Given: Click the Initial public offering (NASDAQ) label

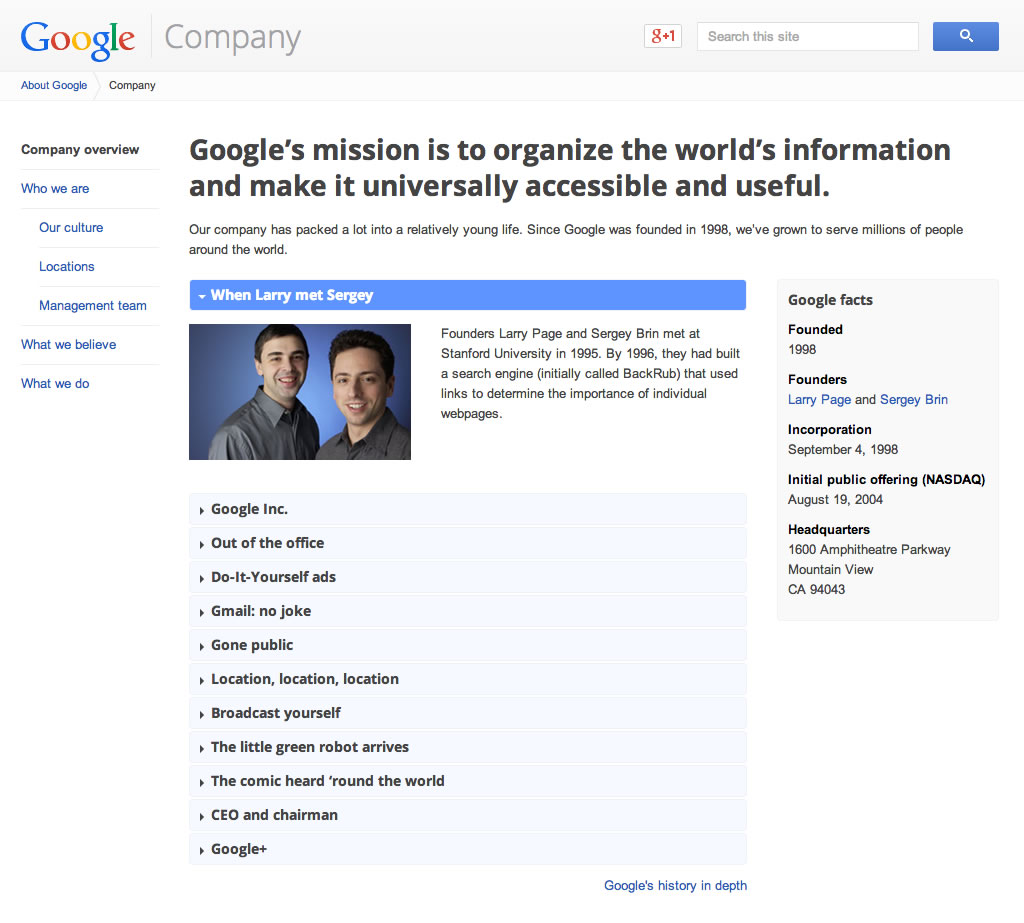Looking at the screenshot, I should tap(886, 479).
